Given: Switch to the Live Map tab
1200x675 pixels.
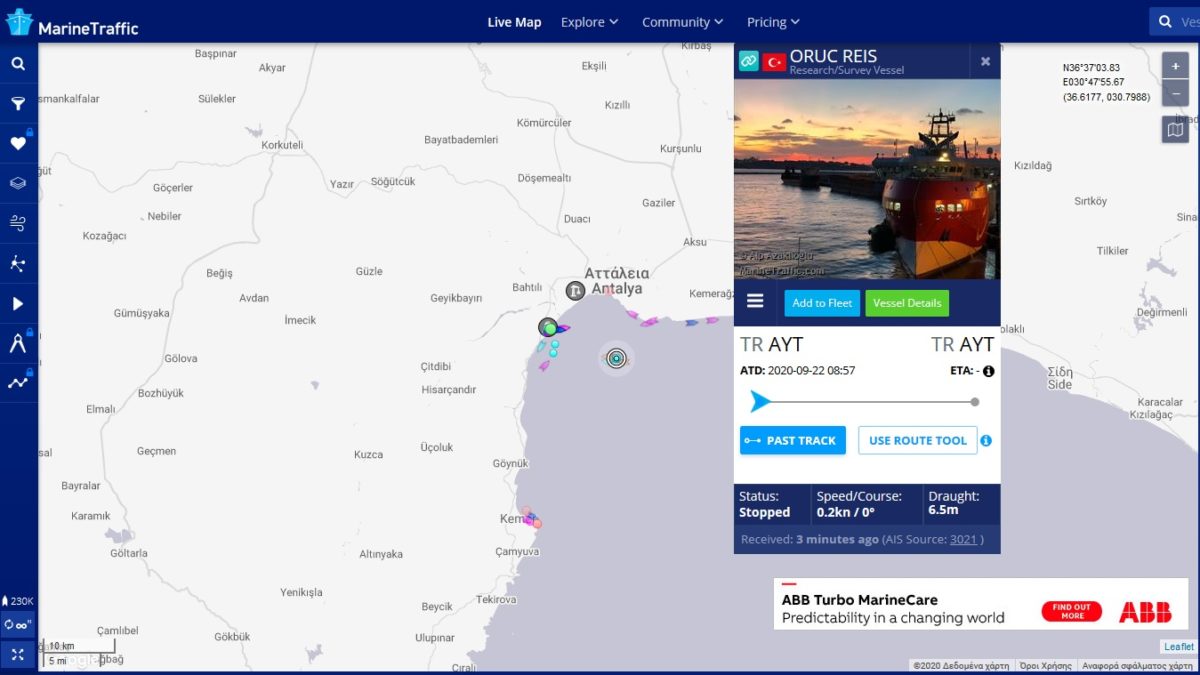Looking at the screenshot, I should pos(514,22).
